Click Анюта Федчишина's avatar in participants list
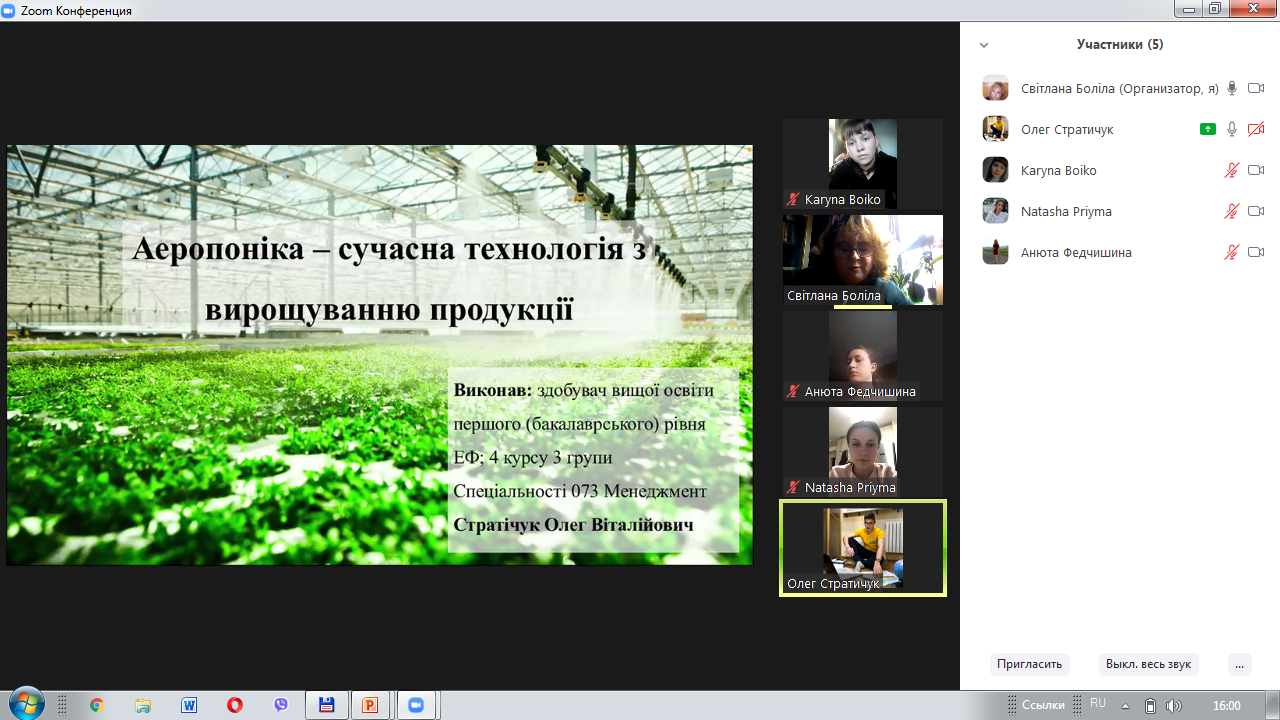 (995, 252)
